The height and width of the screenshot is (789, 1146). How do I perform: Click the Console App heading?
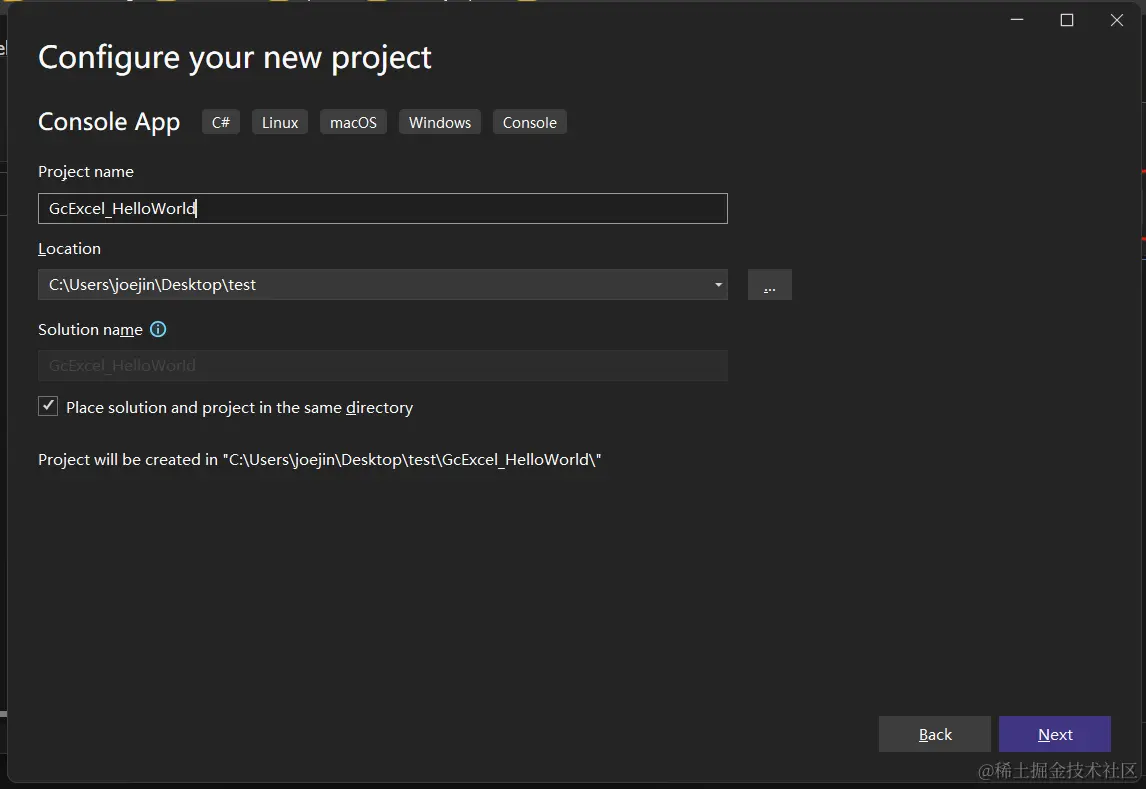click(x=109, y=122)
